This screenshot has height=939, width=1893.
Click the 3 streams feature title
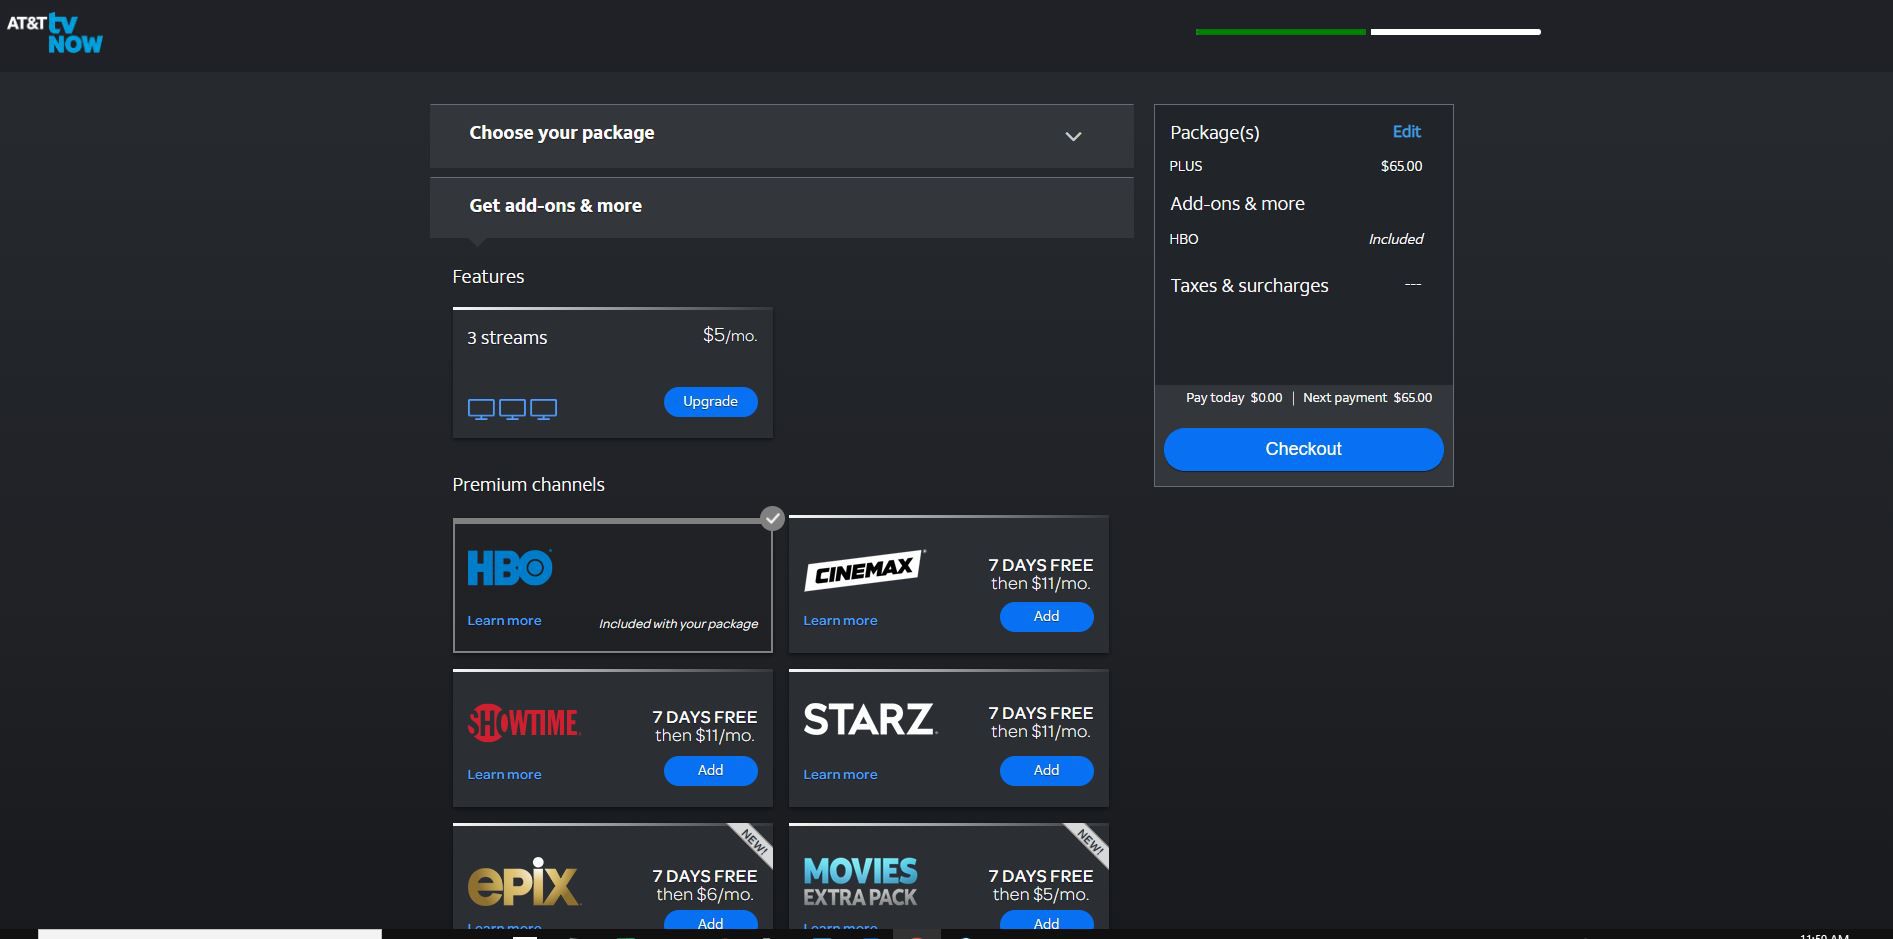[x=507, y=338]
